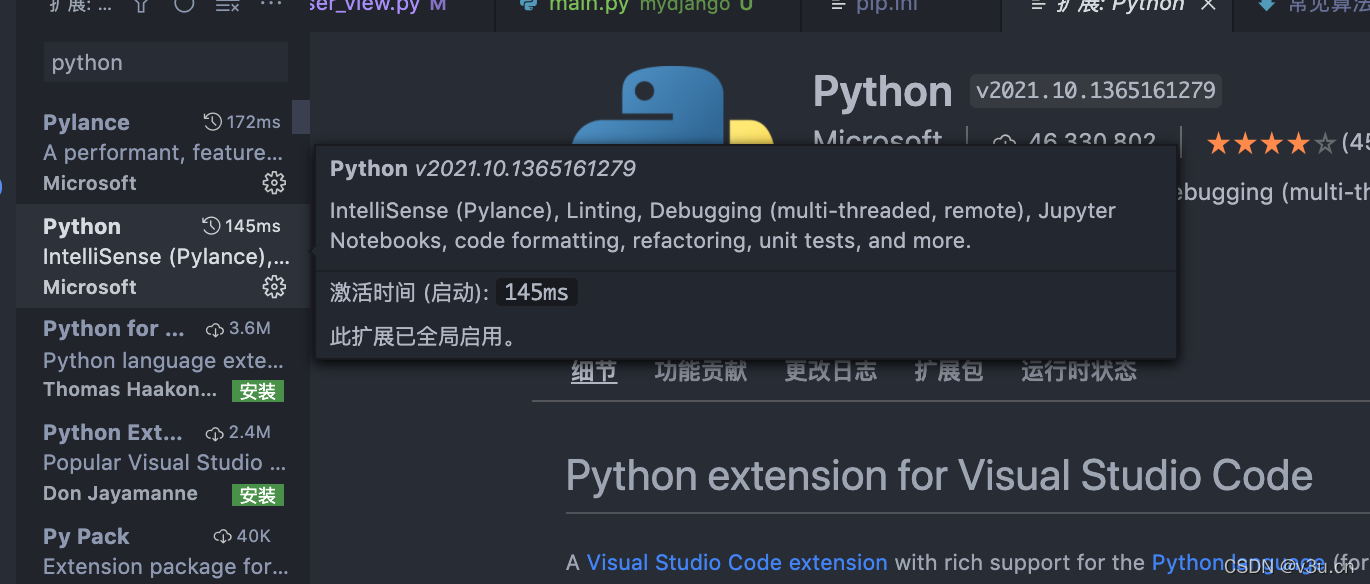
Task: Click the extensions filter funnel icon
Action: click(x=141, y=5)
